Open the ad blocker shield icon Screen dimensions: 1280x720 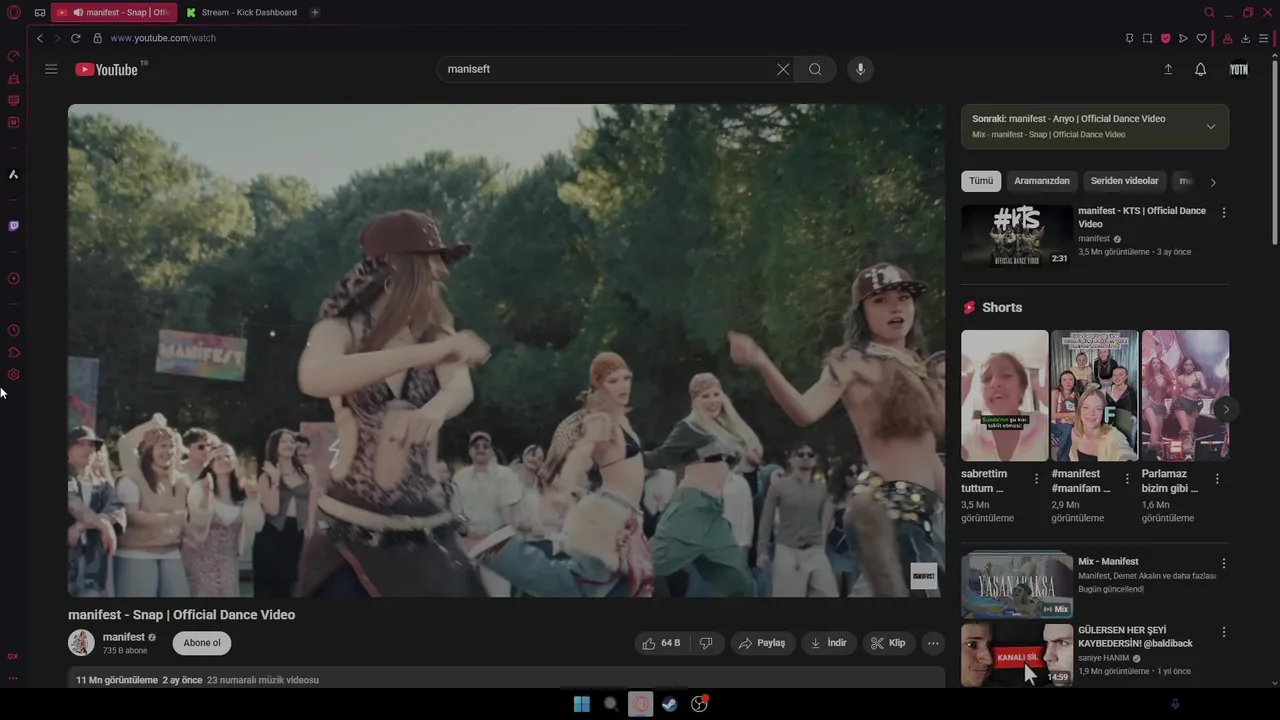tap(1165, 38)
